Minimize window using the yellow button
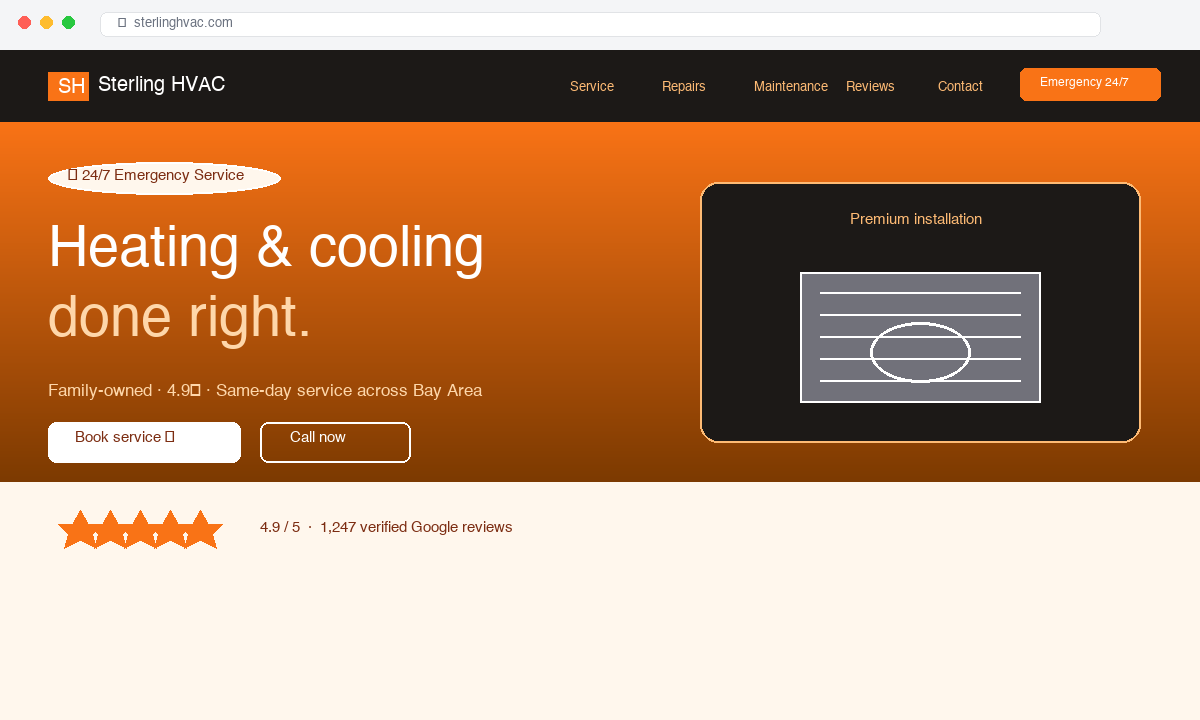Screen dimensions: 1200x720 (x=47, y=23)
